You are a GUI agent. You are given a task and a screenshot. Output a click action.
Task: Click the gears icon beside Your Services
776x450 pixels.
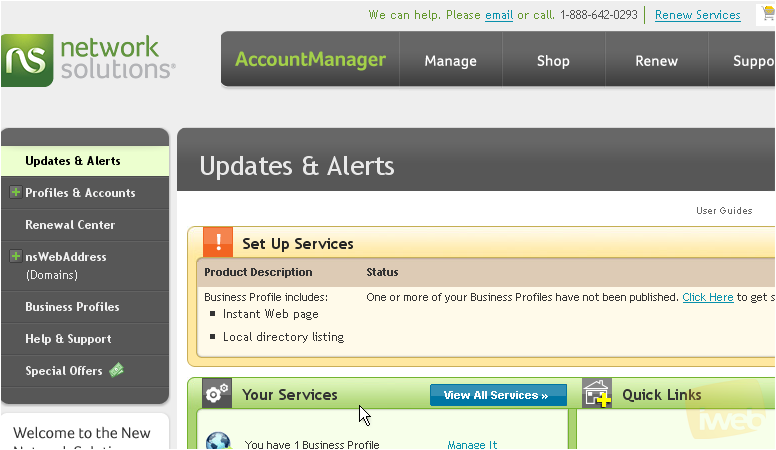(x=217, y=393)
